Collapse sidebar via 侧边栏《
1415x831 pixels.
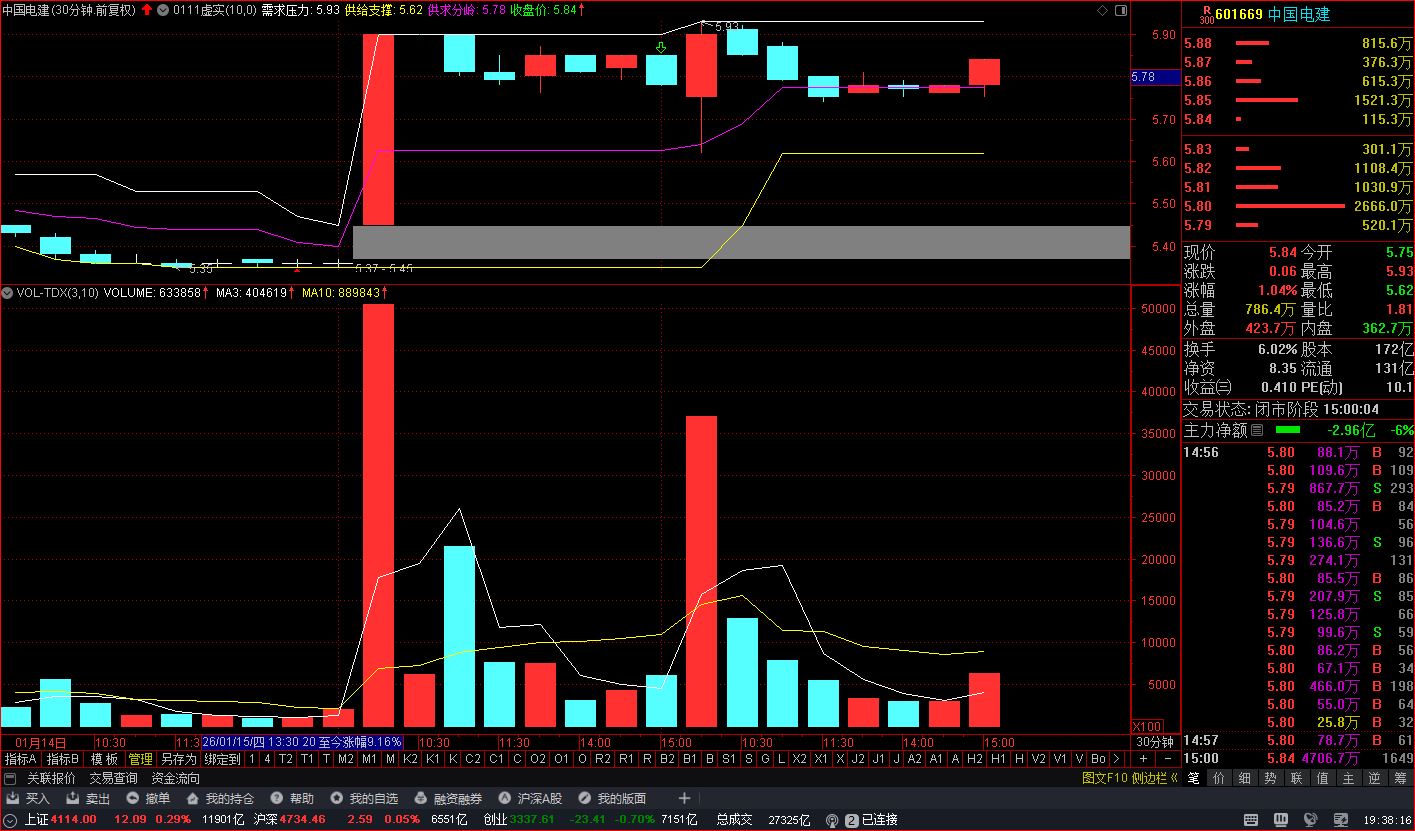(1155, 778)
